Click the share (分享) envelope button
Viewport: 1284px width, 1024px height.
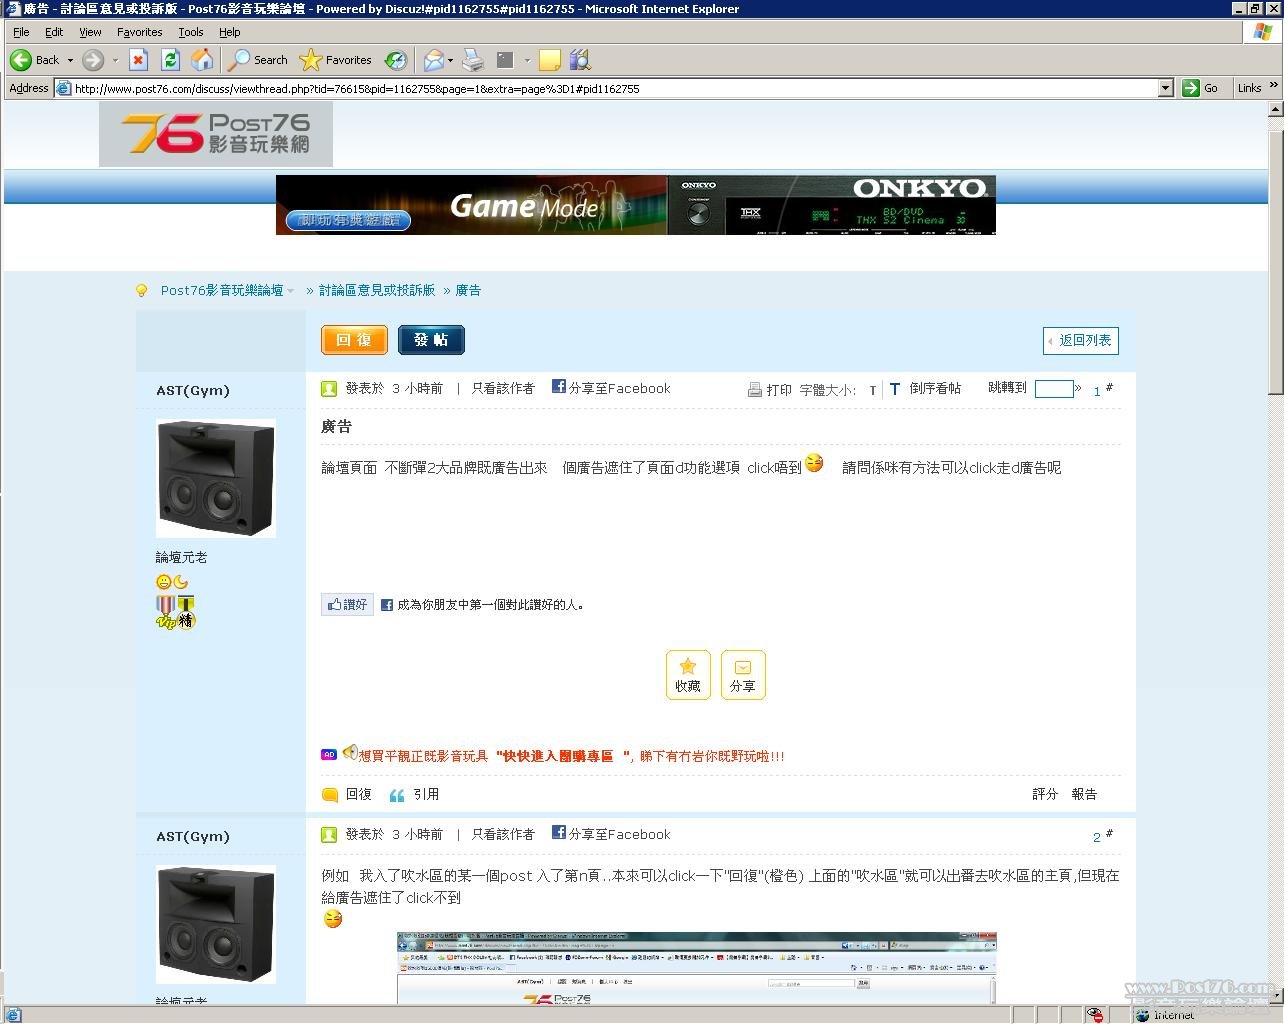743,675
